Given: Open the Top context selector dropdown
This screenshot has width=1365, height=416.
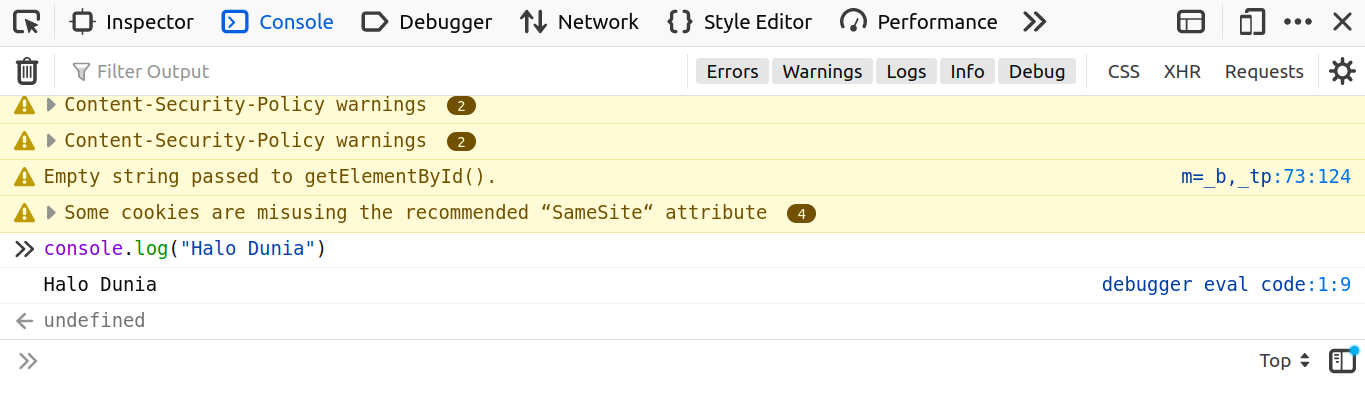Looking at the screenshot, I should (1284, 361).
